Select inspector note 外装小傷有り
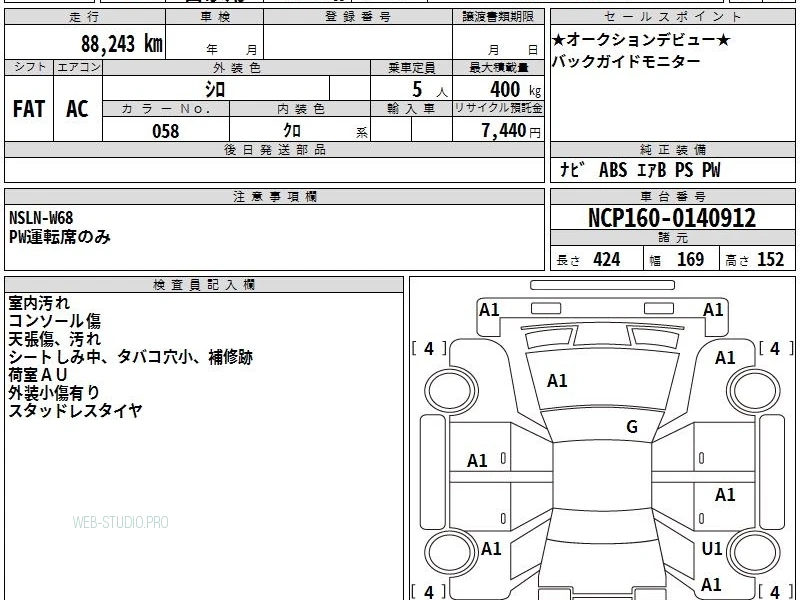The width and height of the screenshot is (800, 600). coord(54,392)
